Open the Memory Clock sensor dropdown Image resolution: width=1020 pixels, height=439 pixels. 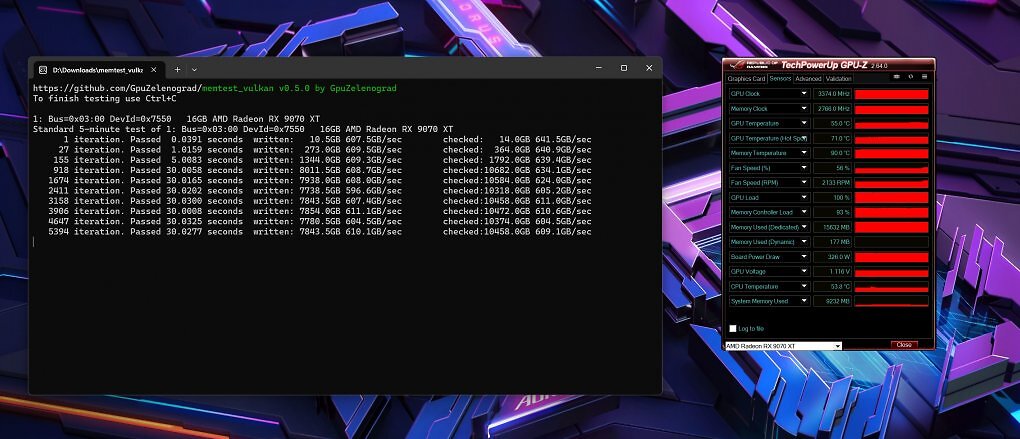click(805, 109)
